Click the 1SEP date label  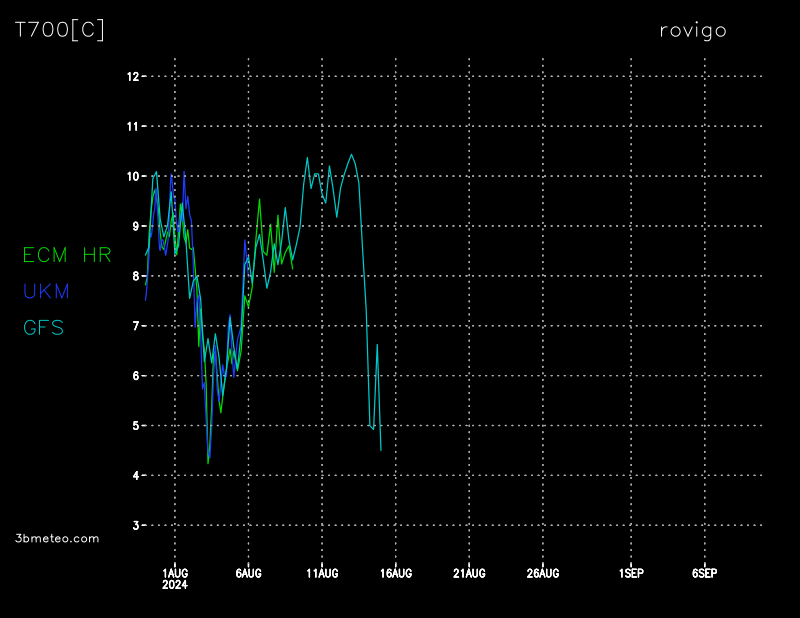[631, 573]
